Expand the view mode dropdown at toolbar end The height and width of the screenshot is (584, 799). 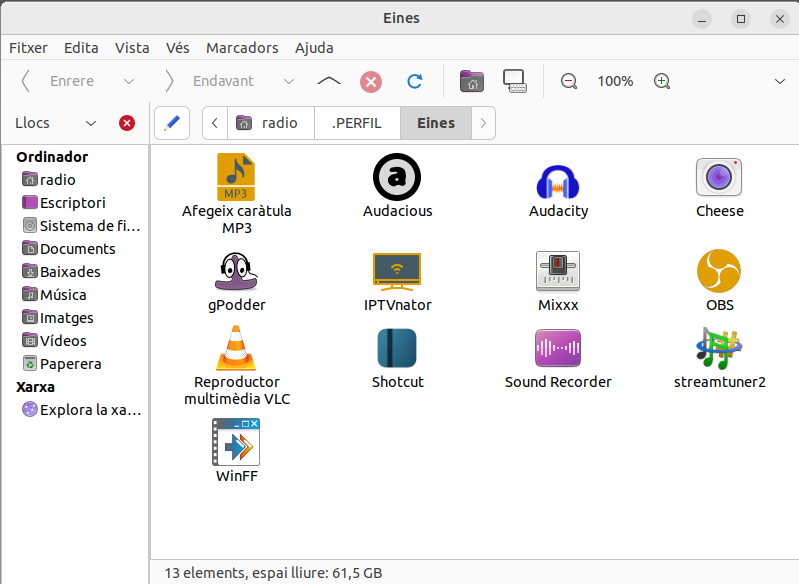[x=780, y=81]
